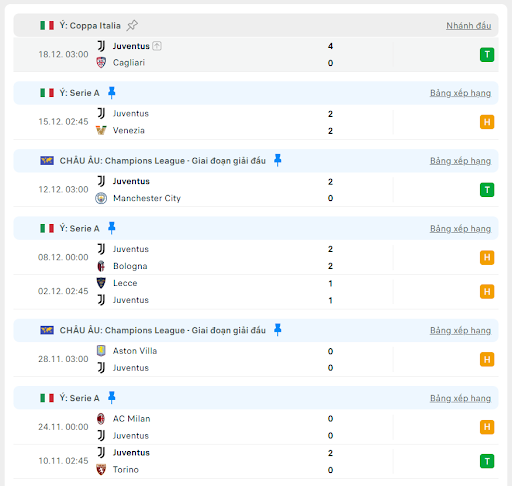Unpin the first Serie A league header
Image resolution: width=512 pixels, height=486 pixels.
coord(112,93)
